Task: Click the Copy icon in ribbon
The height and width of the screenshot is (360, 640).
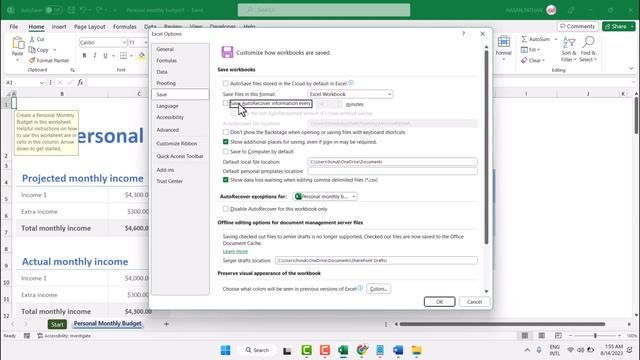Action: [x=32, y=50]
